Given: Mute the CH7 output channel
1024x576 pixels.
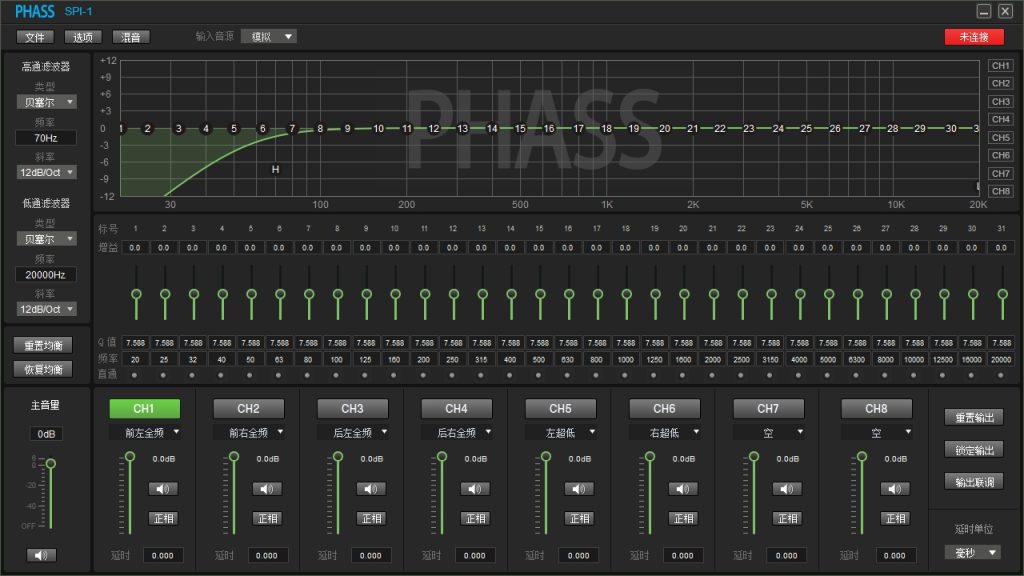Looking at the screenshot, I should [x=786, y=488].
